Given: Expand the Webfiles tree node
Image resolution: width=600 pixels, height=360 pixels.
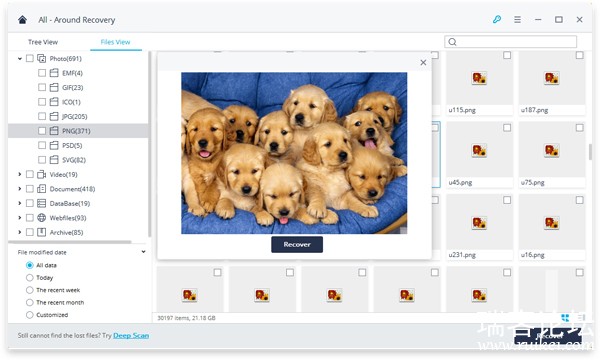Looking at the screenshot, I should [x=20, y=218].
